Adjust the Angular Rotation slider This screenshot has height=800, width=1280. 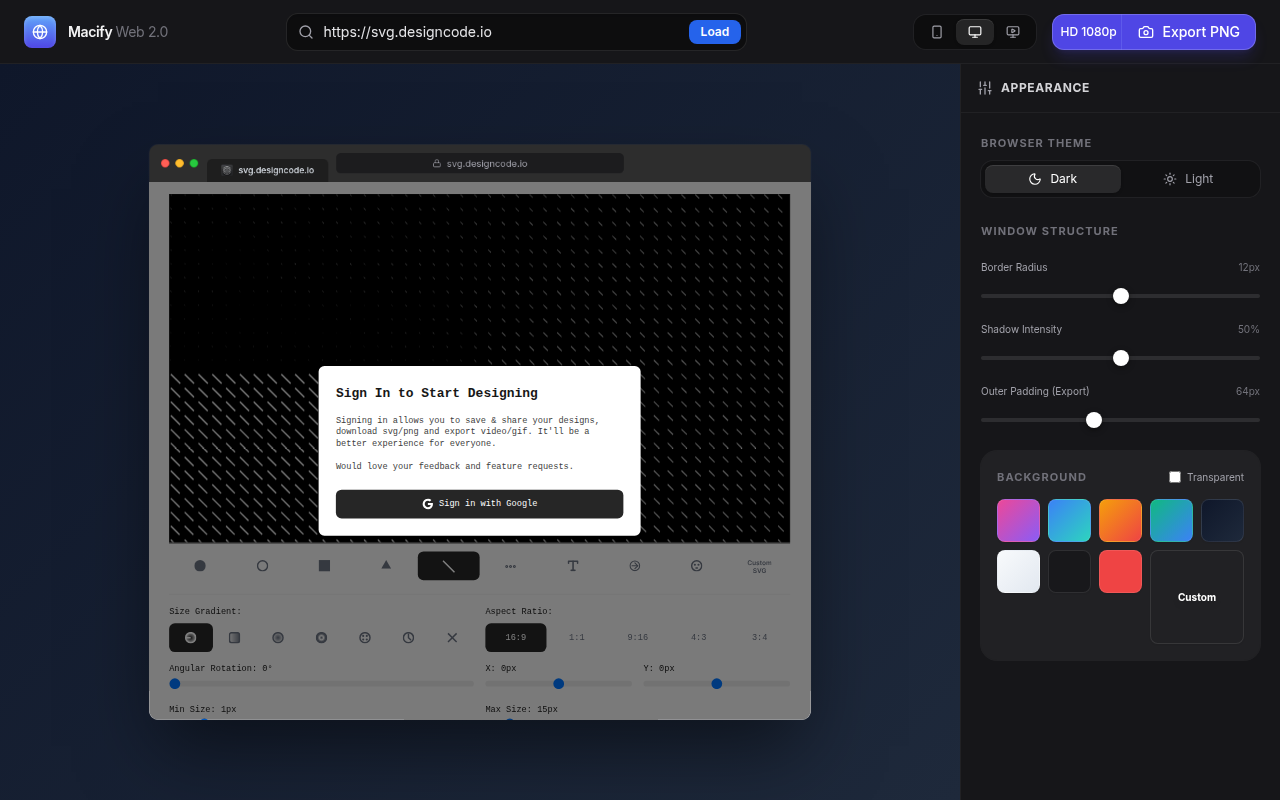pyautogui.click(x=321, y=684)
